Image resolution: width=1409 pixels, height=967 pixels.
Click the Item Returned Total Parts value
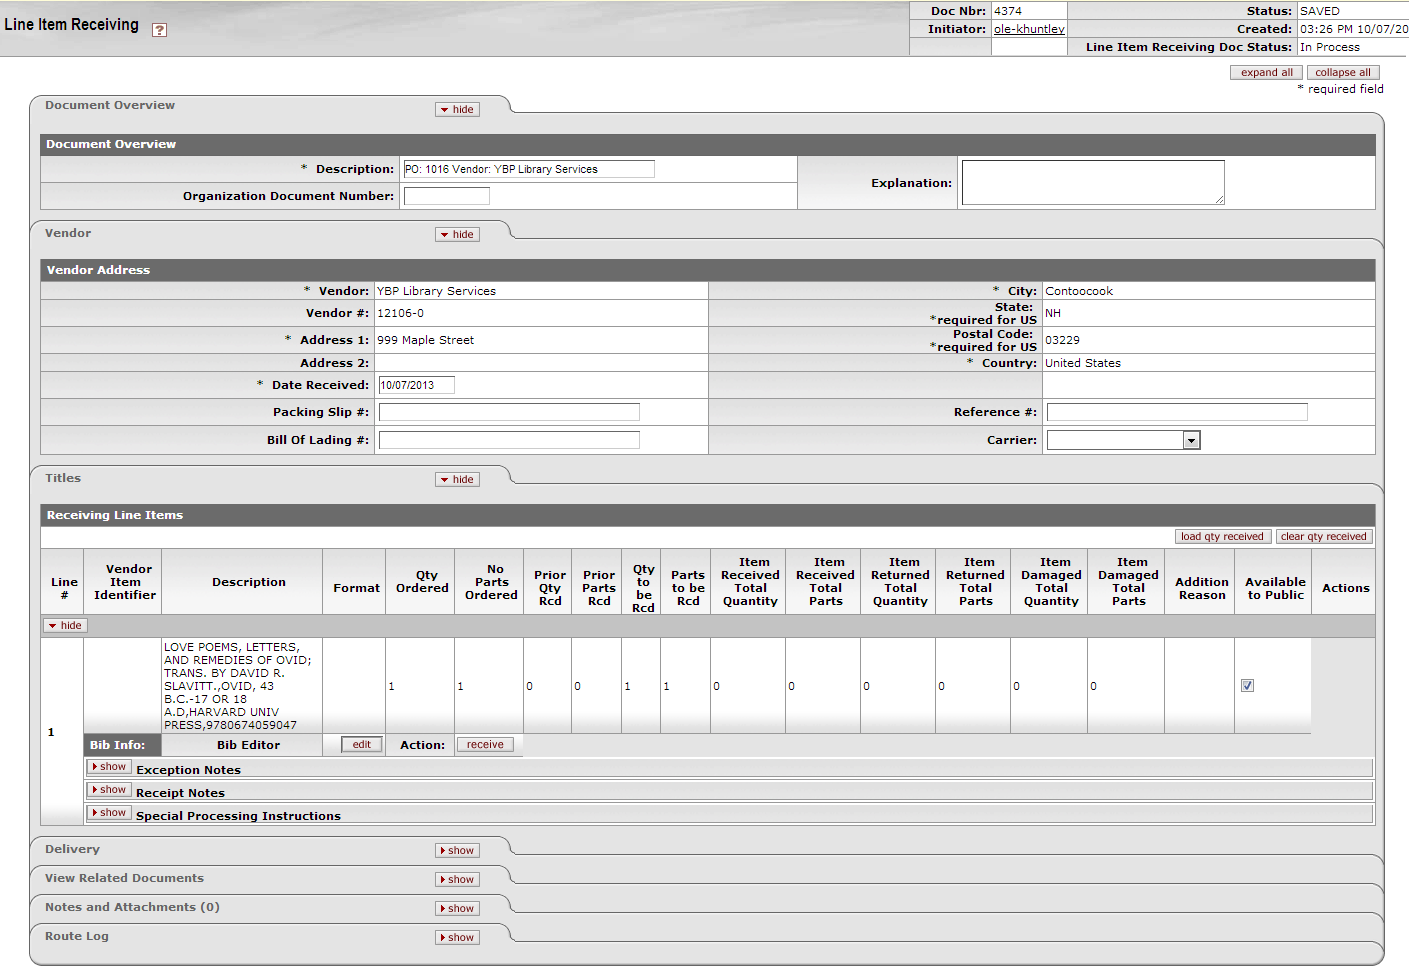click(942, 687)
